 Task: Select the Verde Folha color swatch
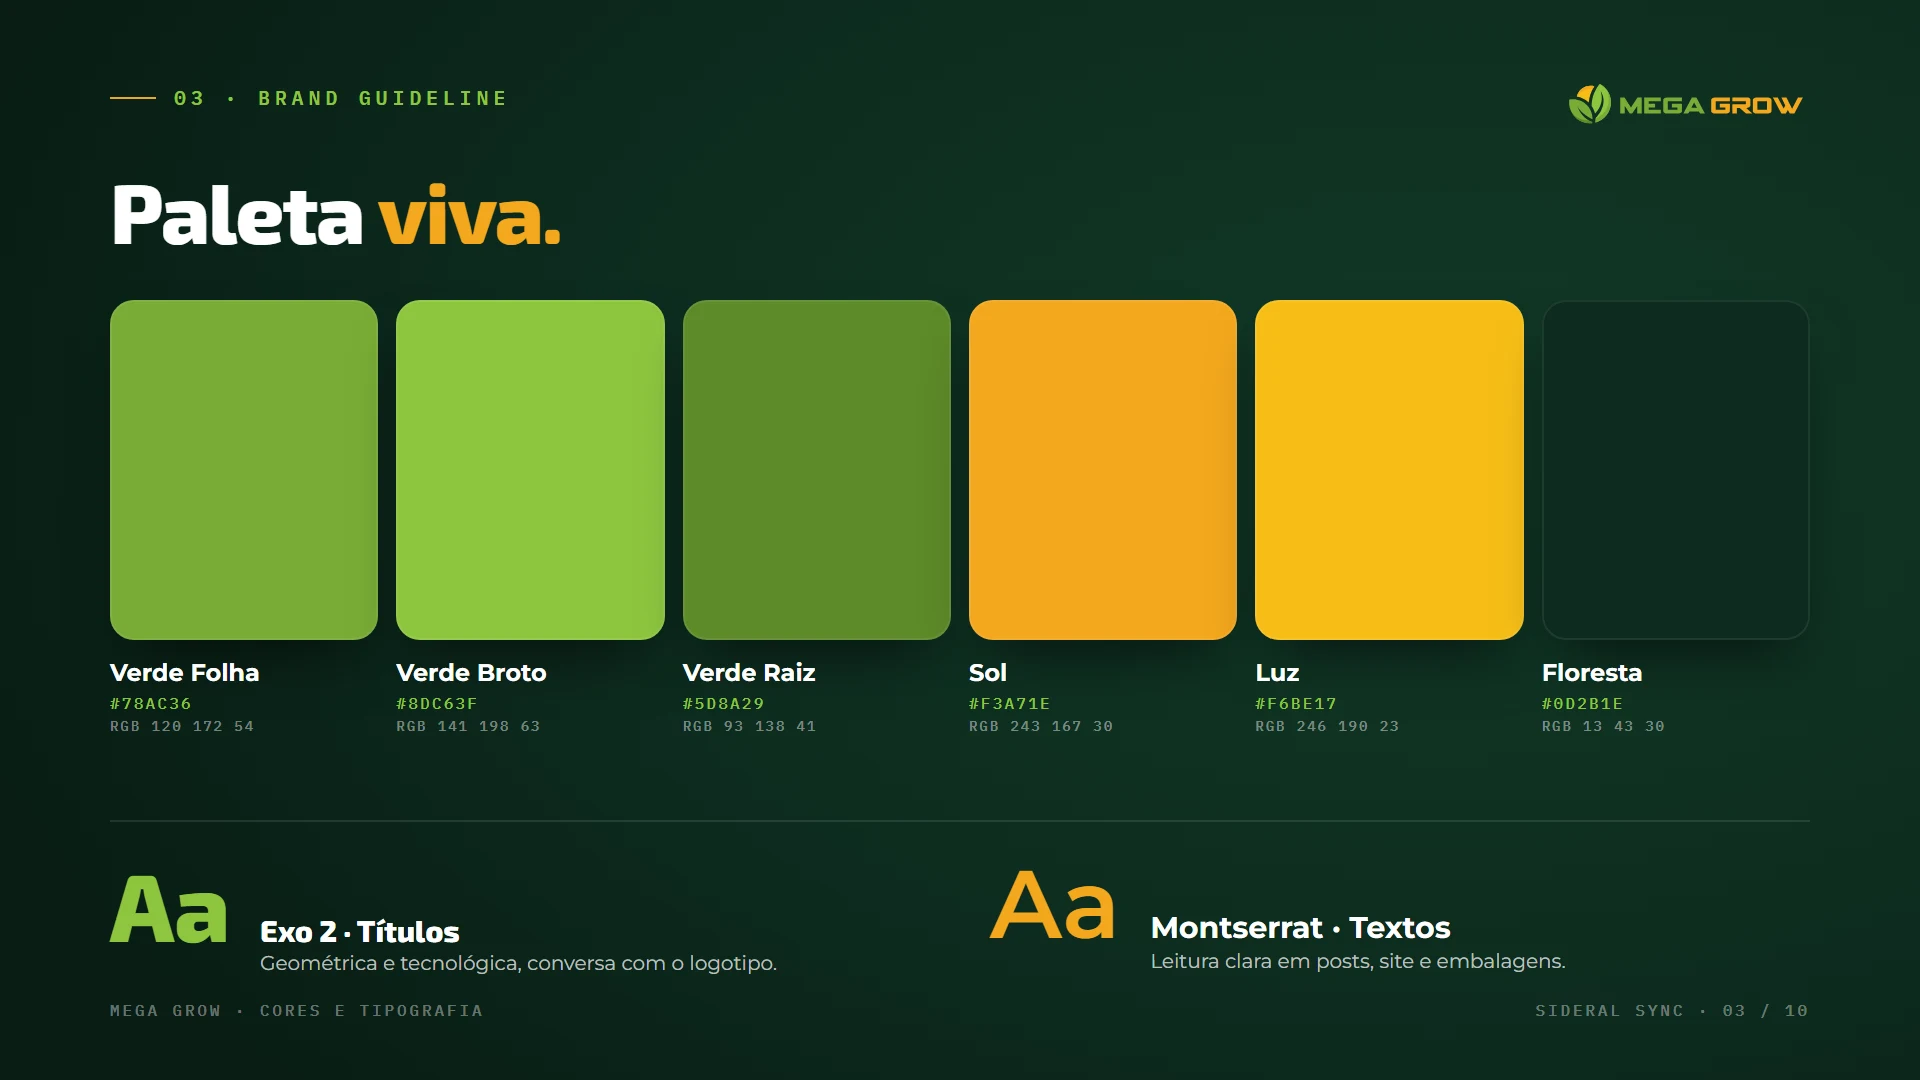(x=244, y=470)
